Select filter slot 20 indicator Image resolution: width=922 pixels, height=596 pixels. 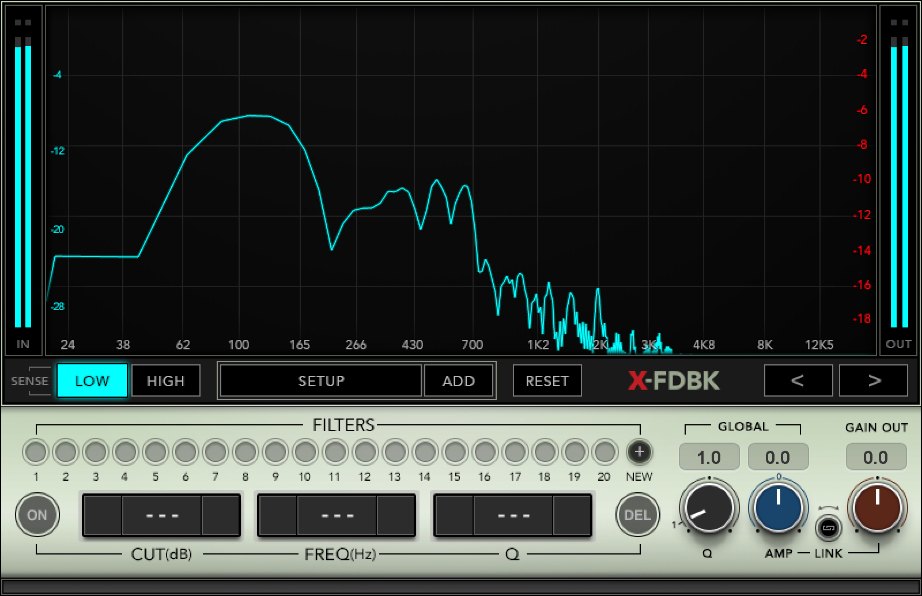(x=604, y=451)
